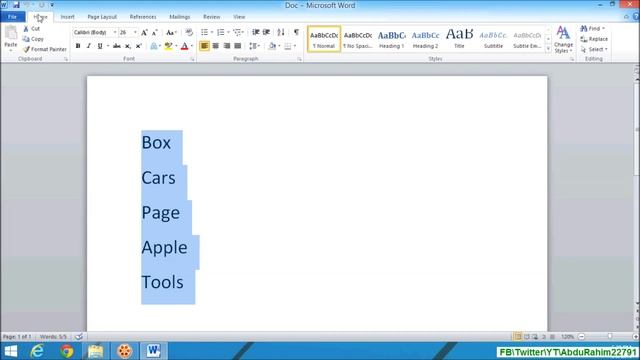Copy the selected text
640x360 pixels.
(x=33, y=39)
